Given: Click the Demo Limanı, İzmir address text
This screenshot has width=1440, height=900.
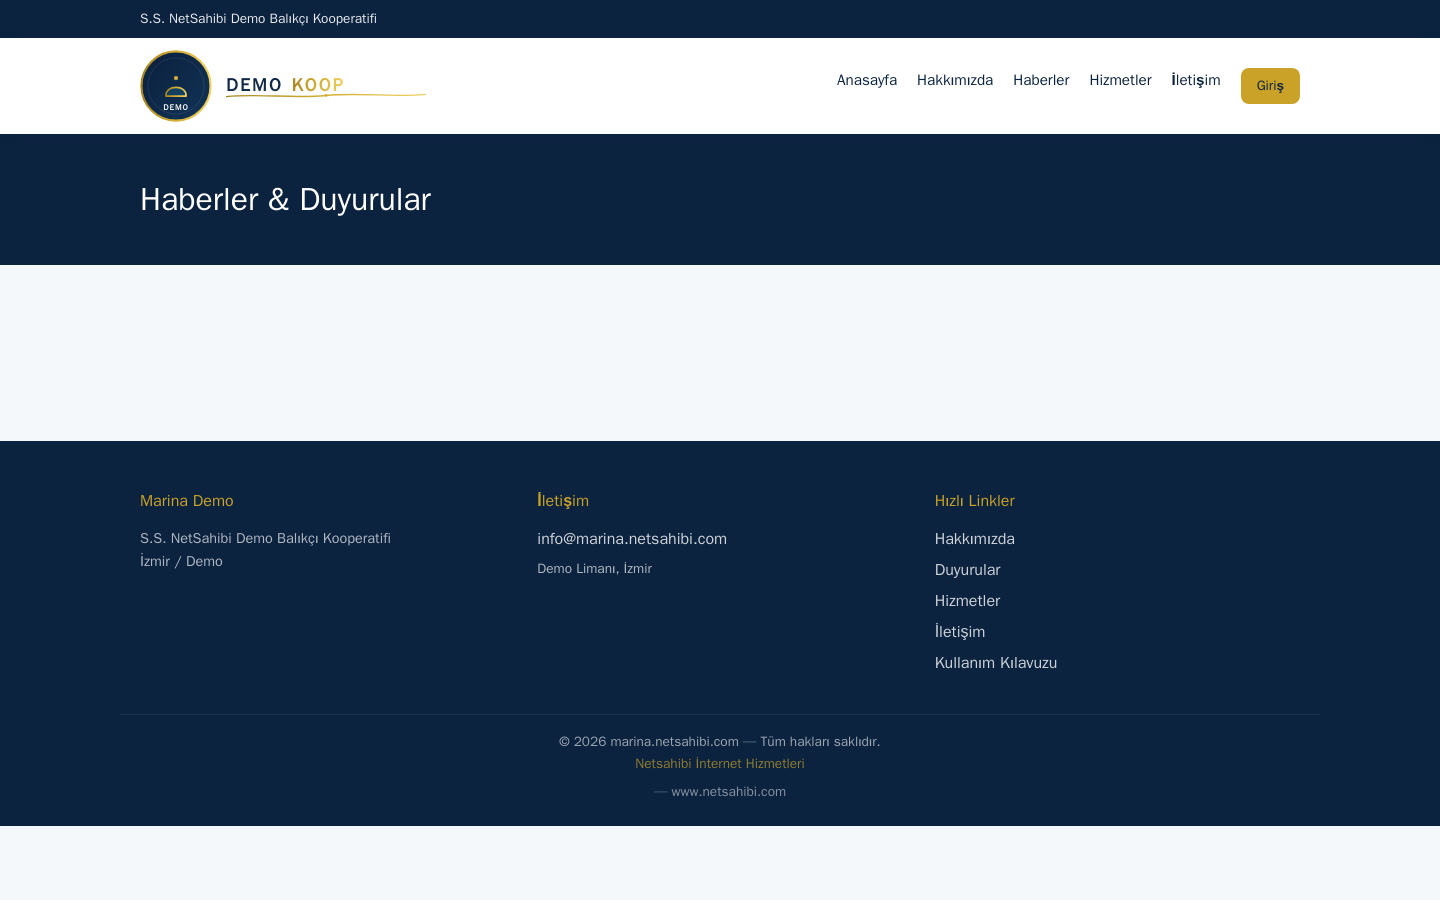Looking at the screenshot, I should click(x=594, y=569).
